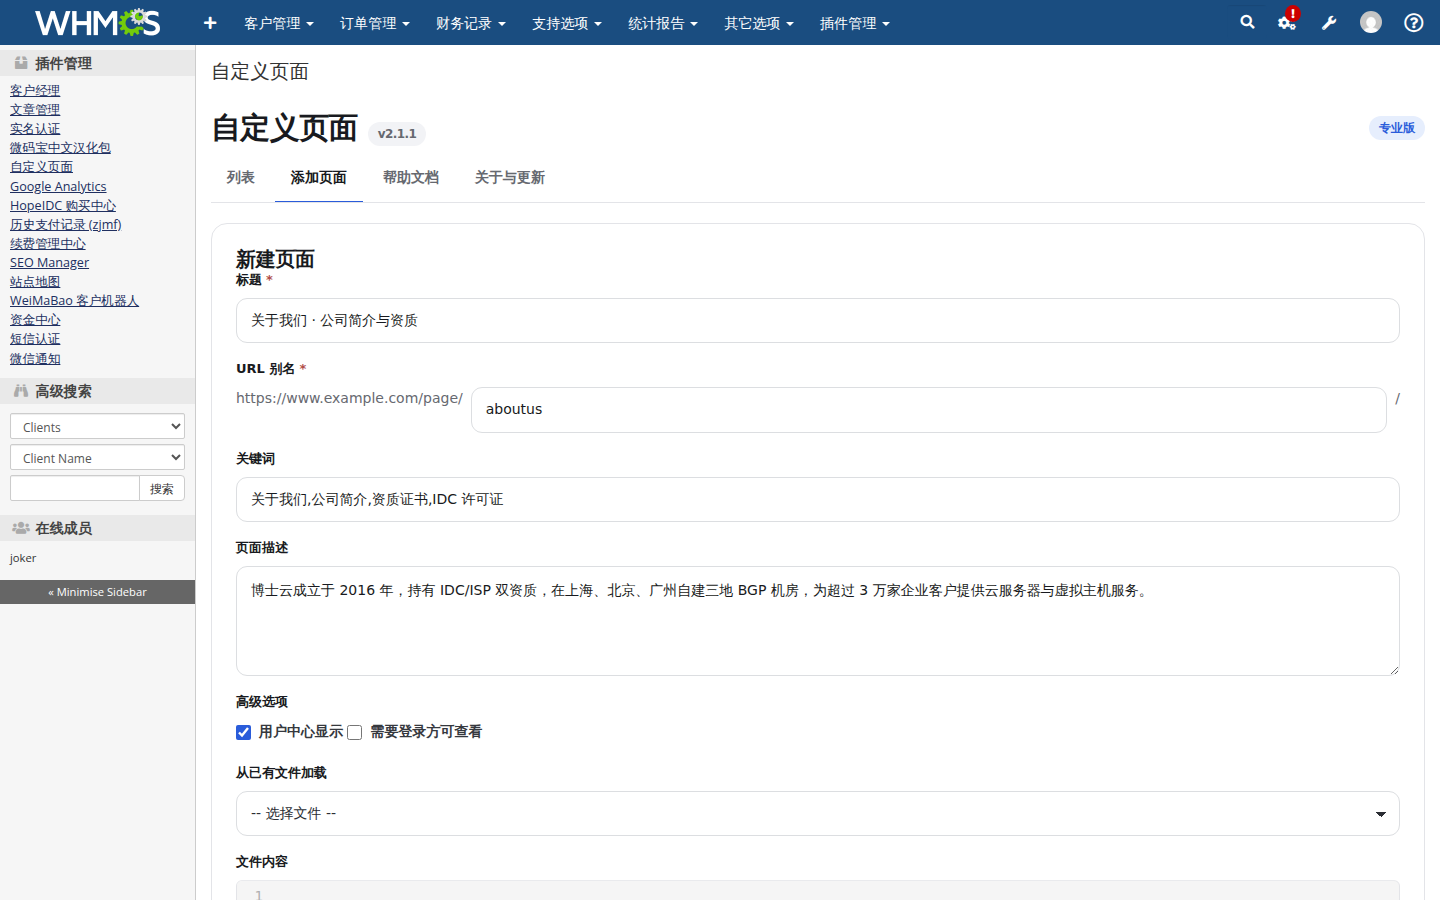Open the 实名认证 sidebar link

coord(35,129)
